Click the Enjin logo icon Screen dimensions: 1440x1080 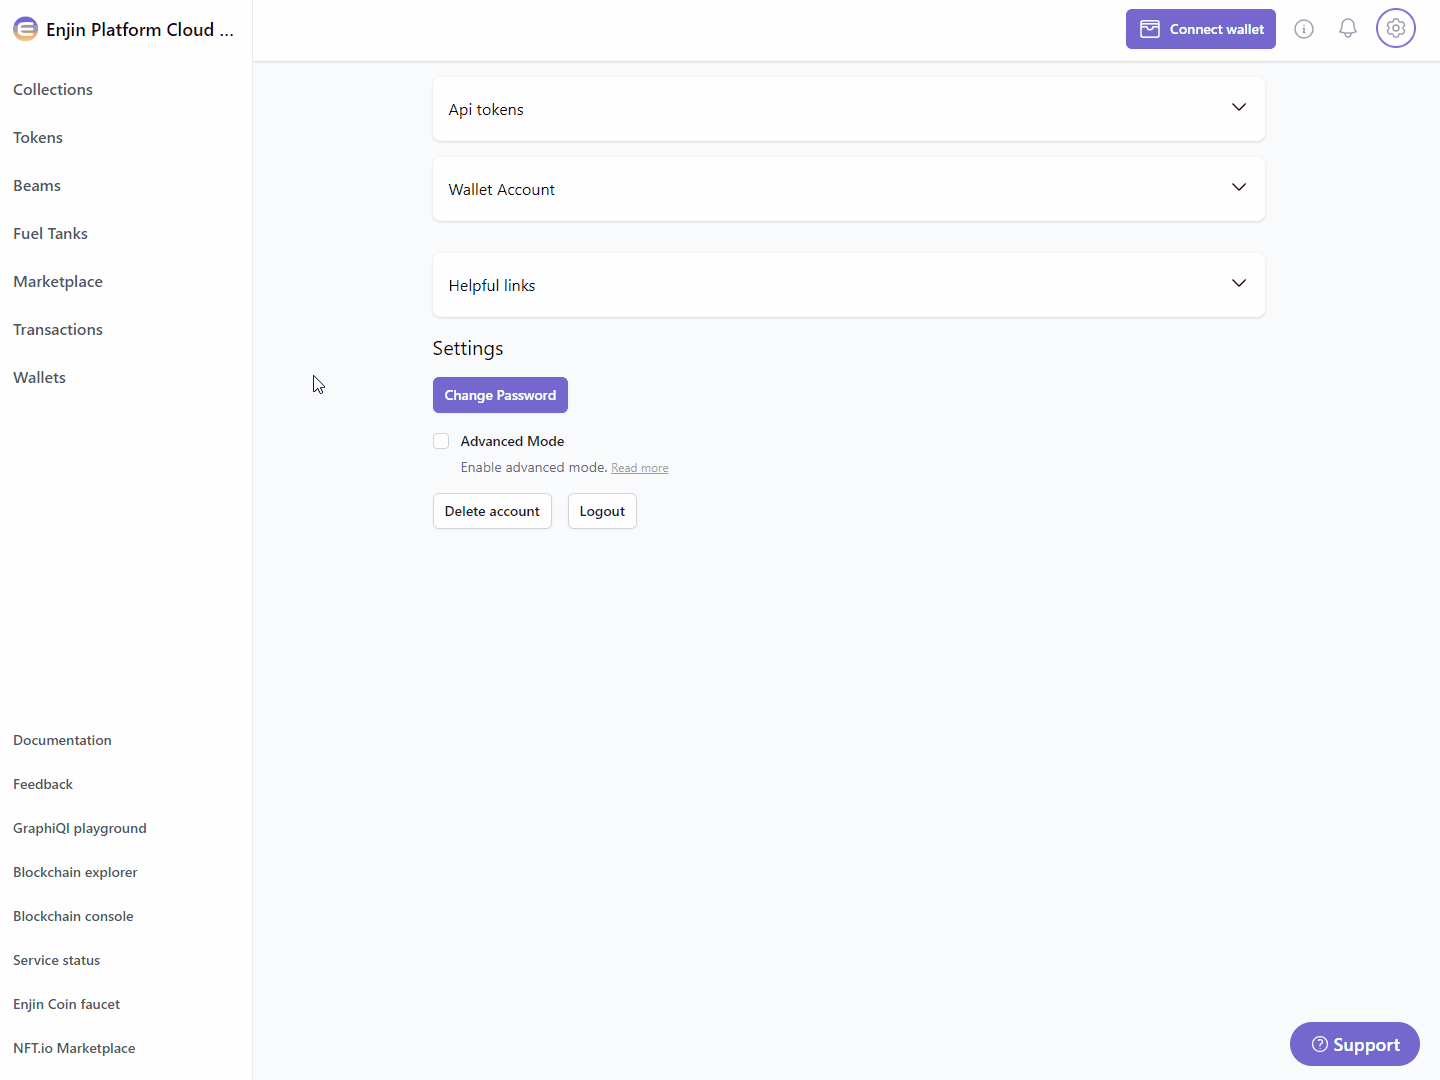point(25,29)
